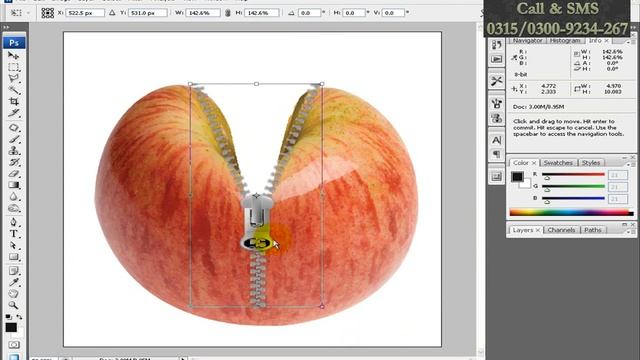Open the Actions panel dock icon
640x360 pixels.
coord(497,60)
